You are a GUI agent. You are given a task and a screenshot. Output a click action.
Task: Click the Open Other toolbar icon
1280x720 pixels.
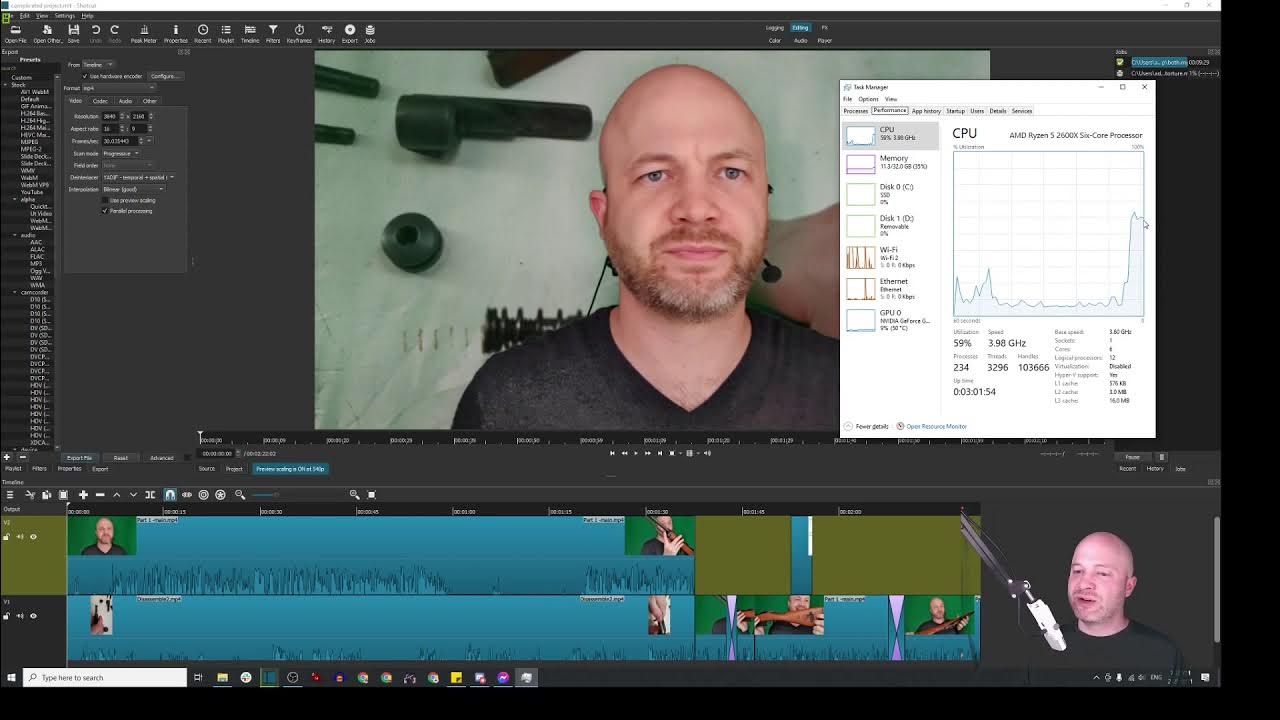[46, 33]
